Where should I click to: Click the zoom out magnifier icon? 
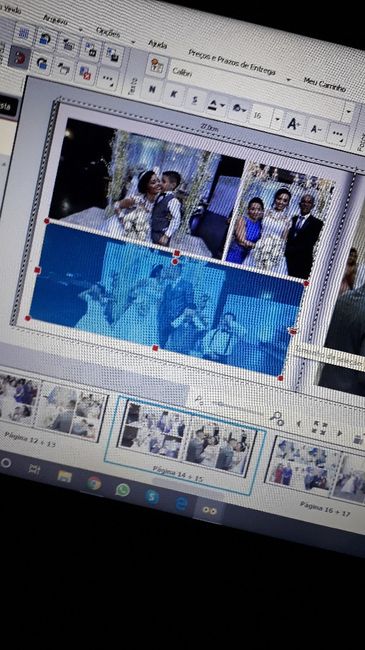coord(199,399)
